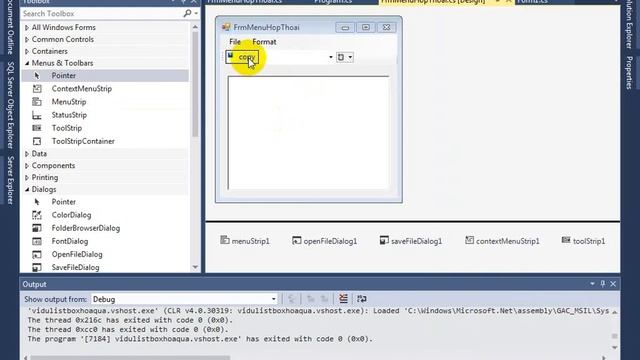This screenshot has width=640, height=360.
Task: Open the Properties side tab
Action: (629, 73)
